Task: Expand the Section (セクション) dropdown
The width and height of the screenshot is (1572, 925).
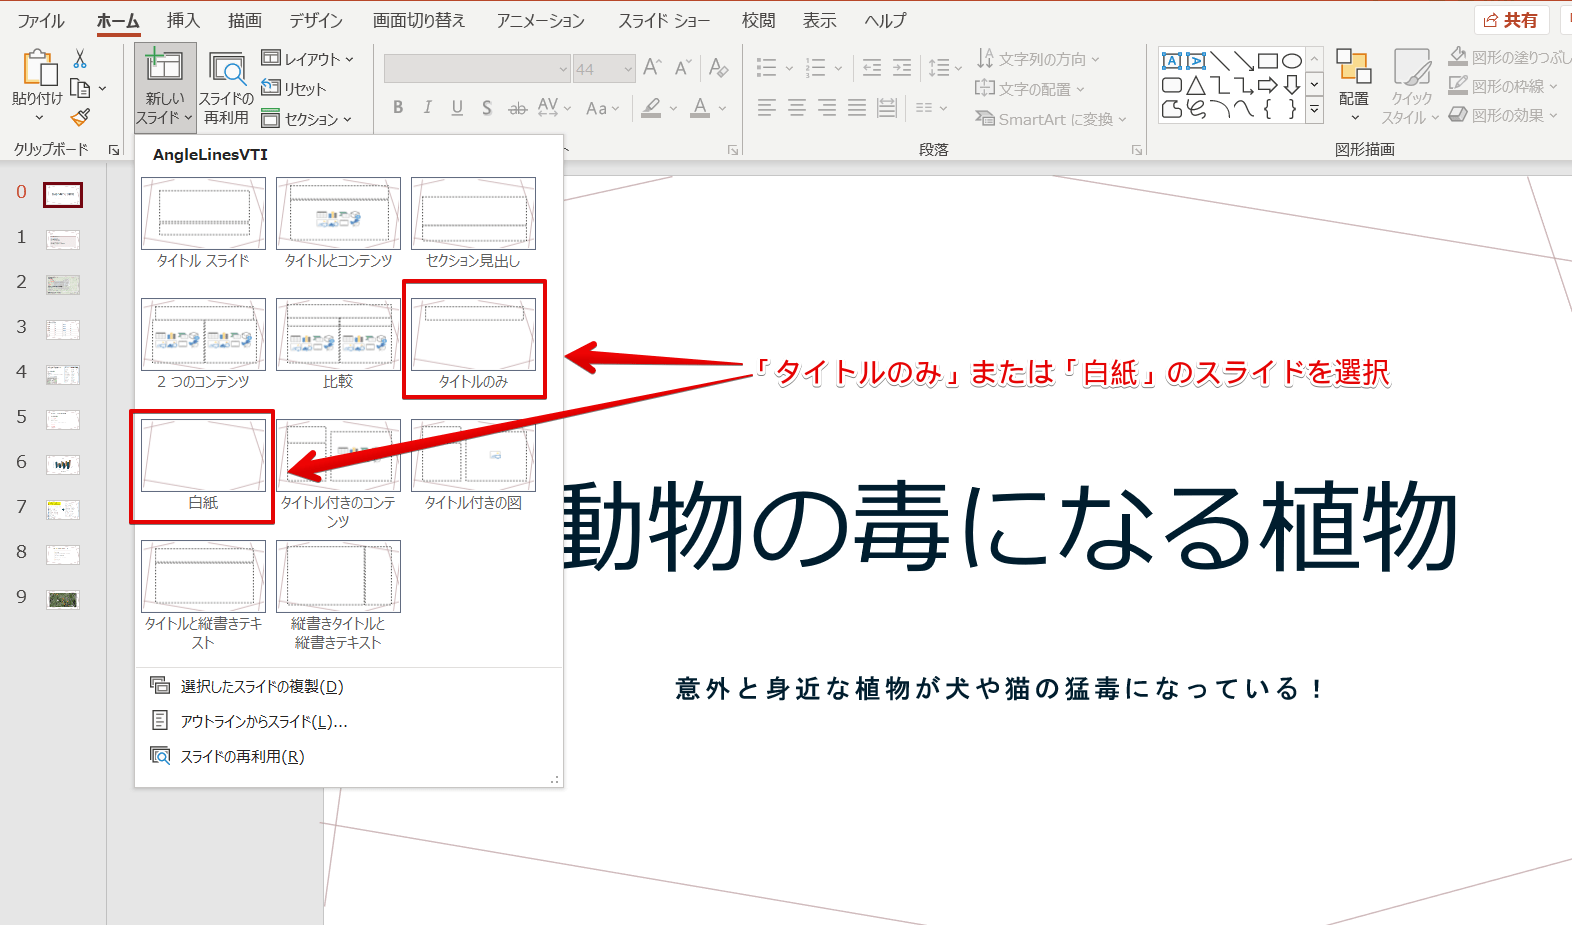Action: [307, 119]
